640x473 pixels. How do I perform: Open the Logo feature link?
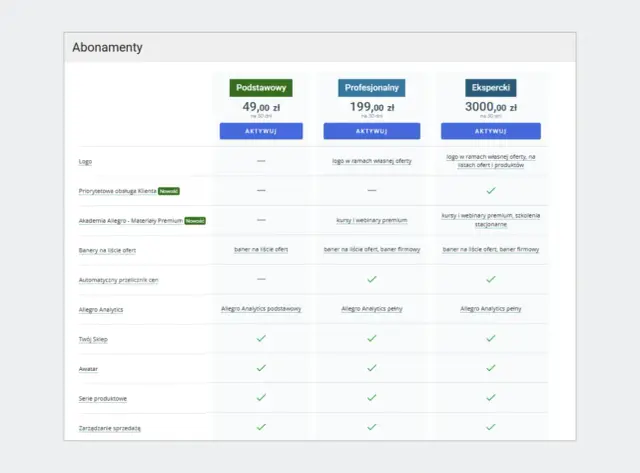coord(85,162)
